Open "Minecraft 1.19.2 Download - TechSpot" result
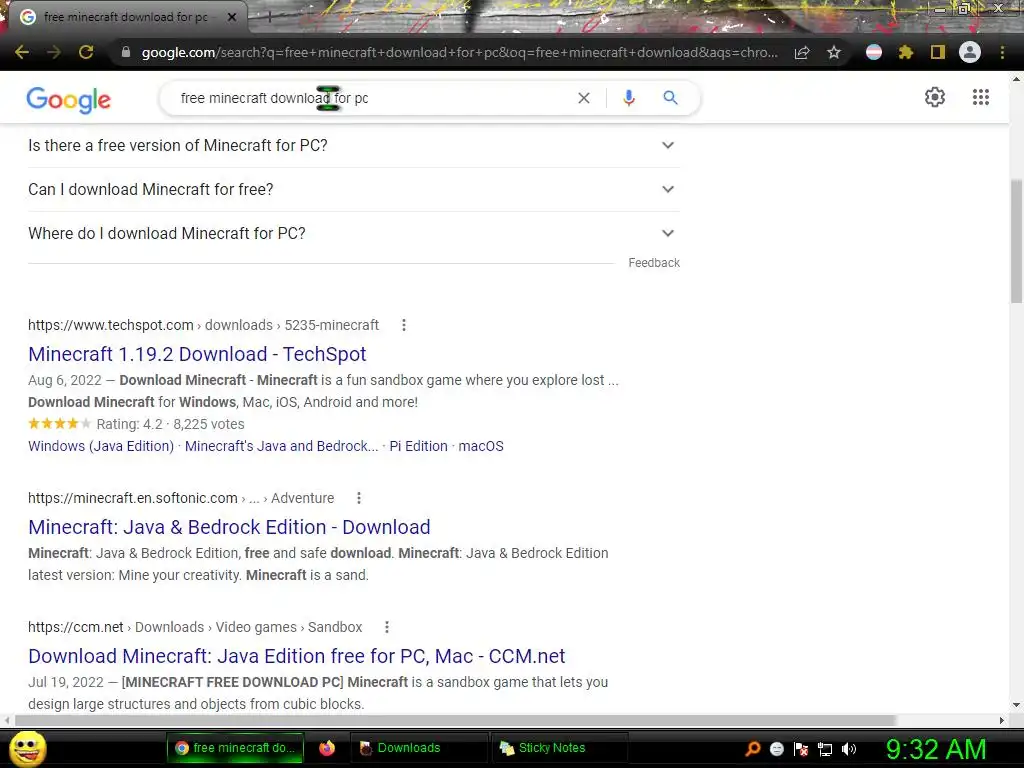Screen dimensions: 1024x768 [x=197, y=354]
